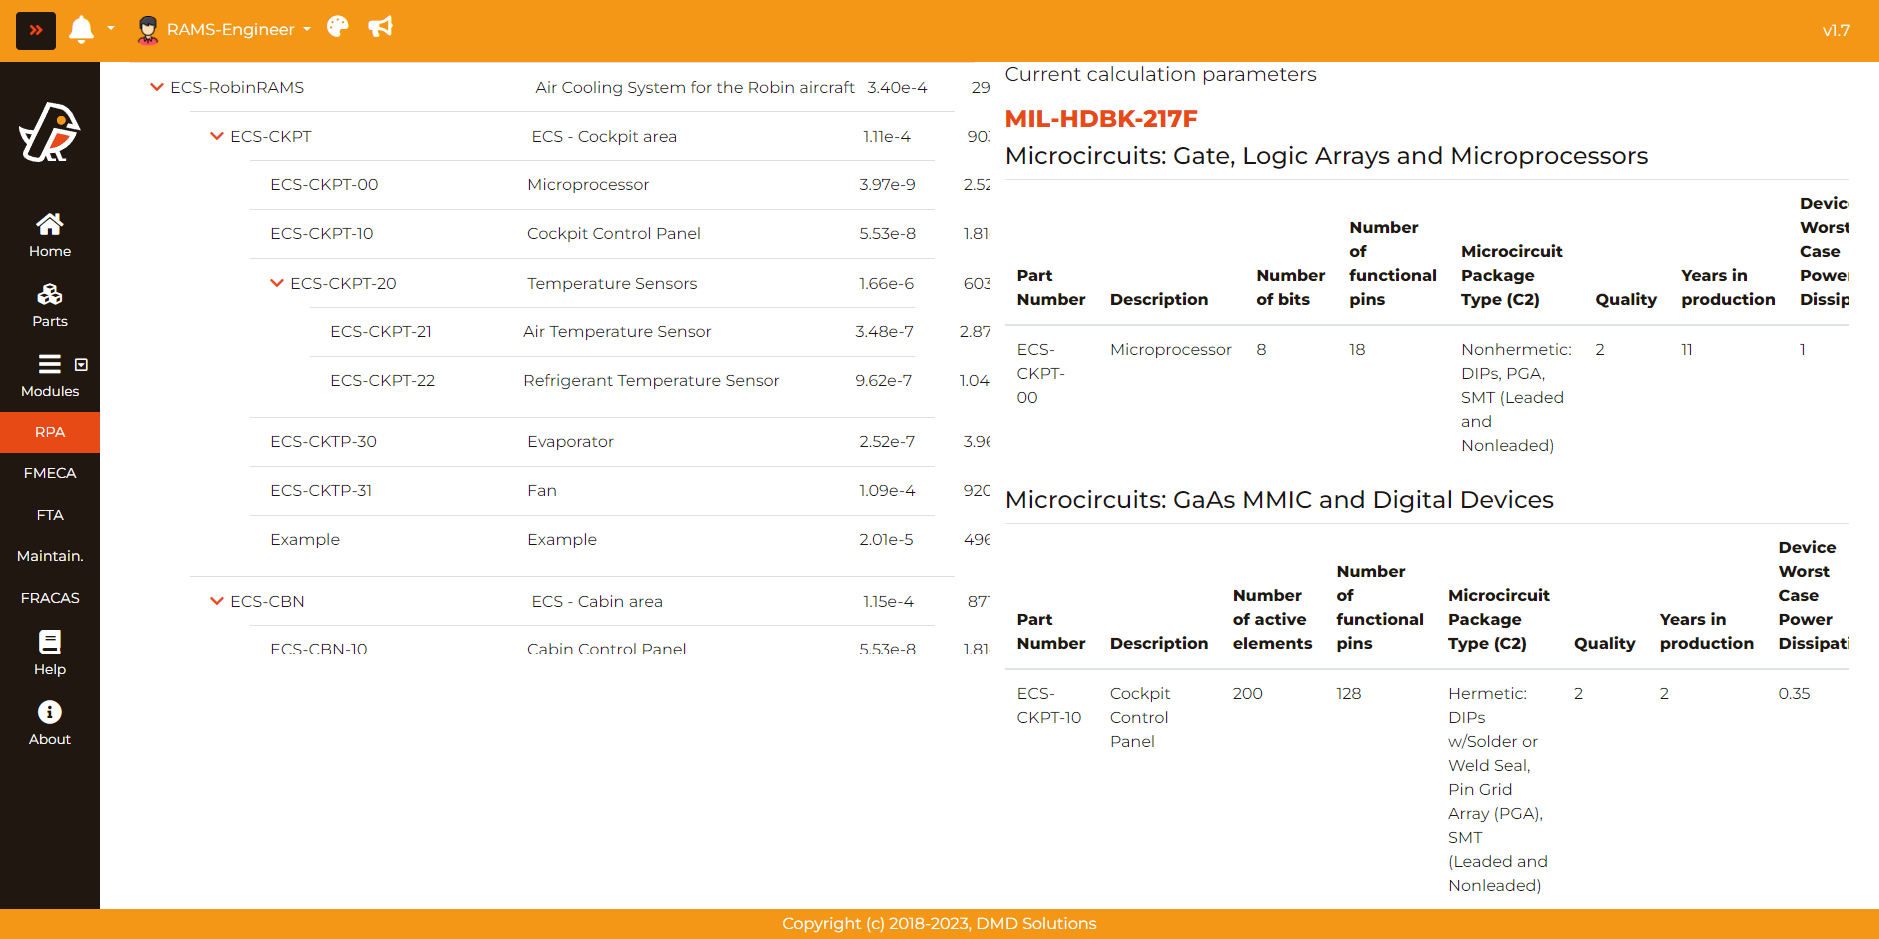Select the ECS-CKTP-31 Fan row
Viewport: 1879px width, 939px height.
click(x=540, y=490)
